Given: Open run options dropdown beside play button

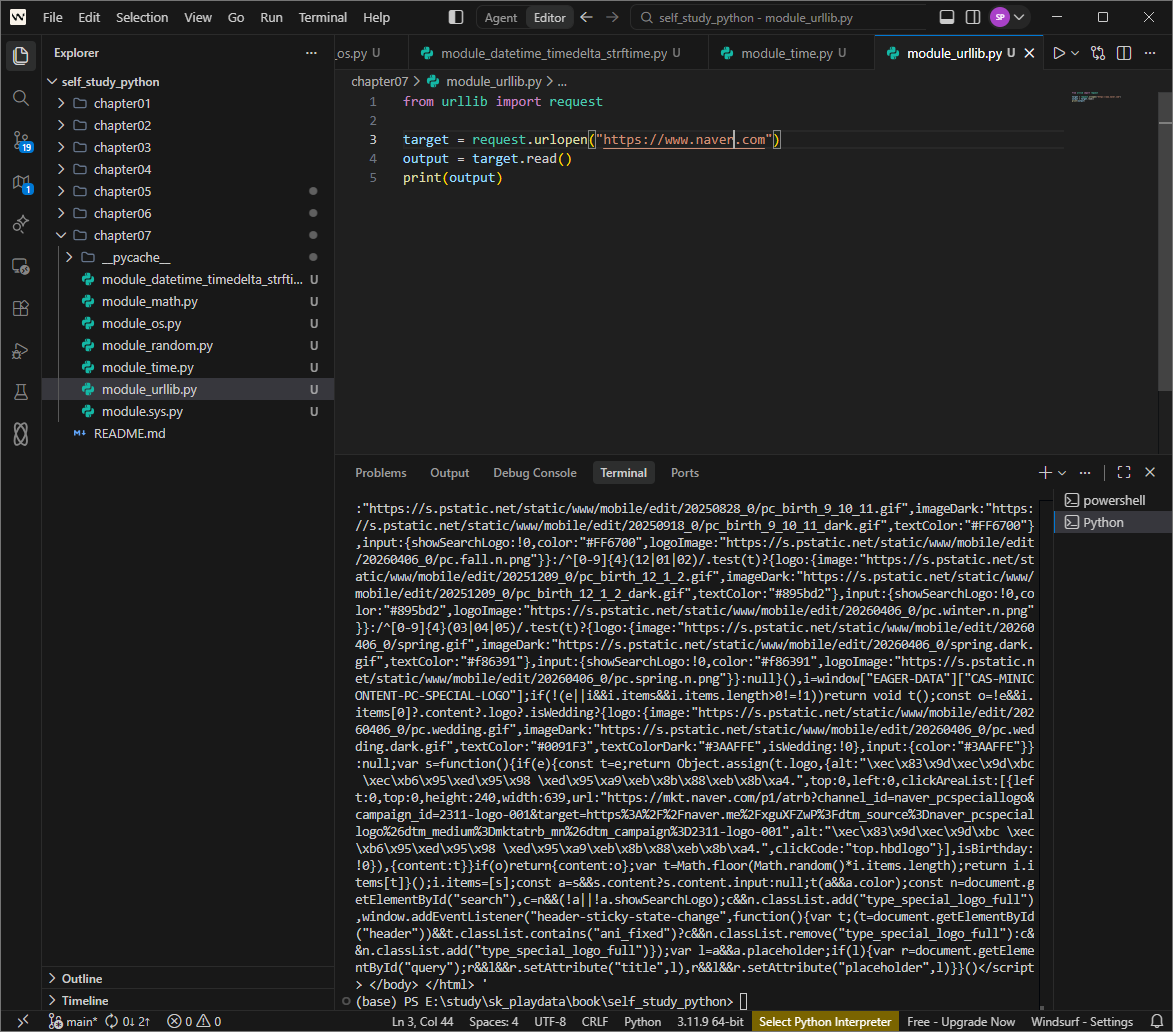Looking at the screenshot, I should click(1075, 53).
